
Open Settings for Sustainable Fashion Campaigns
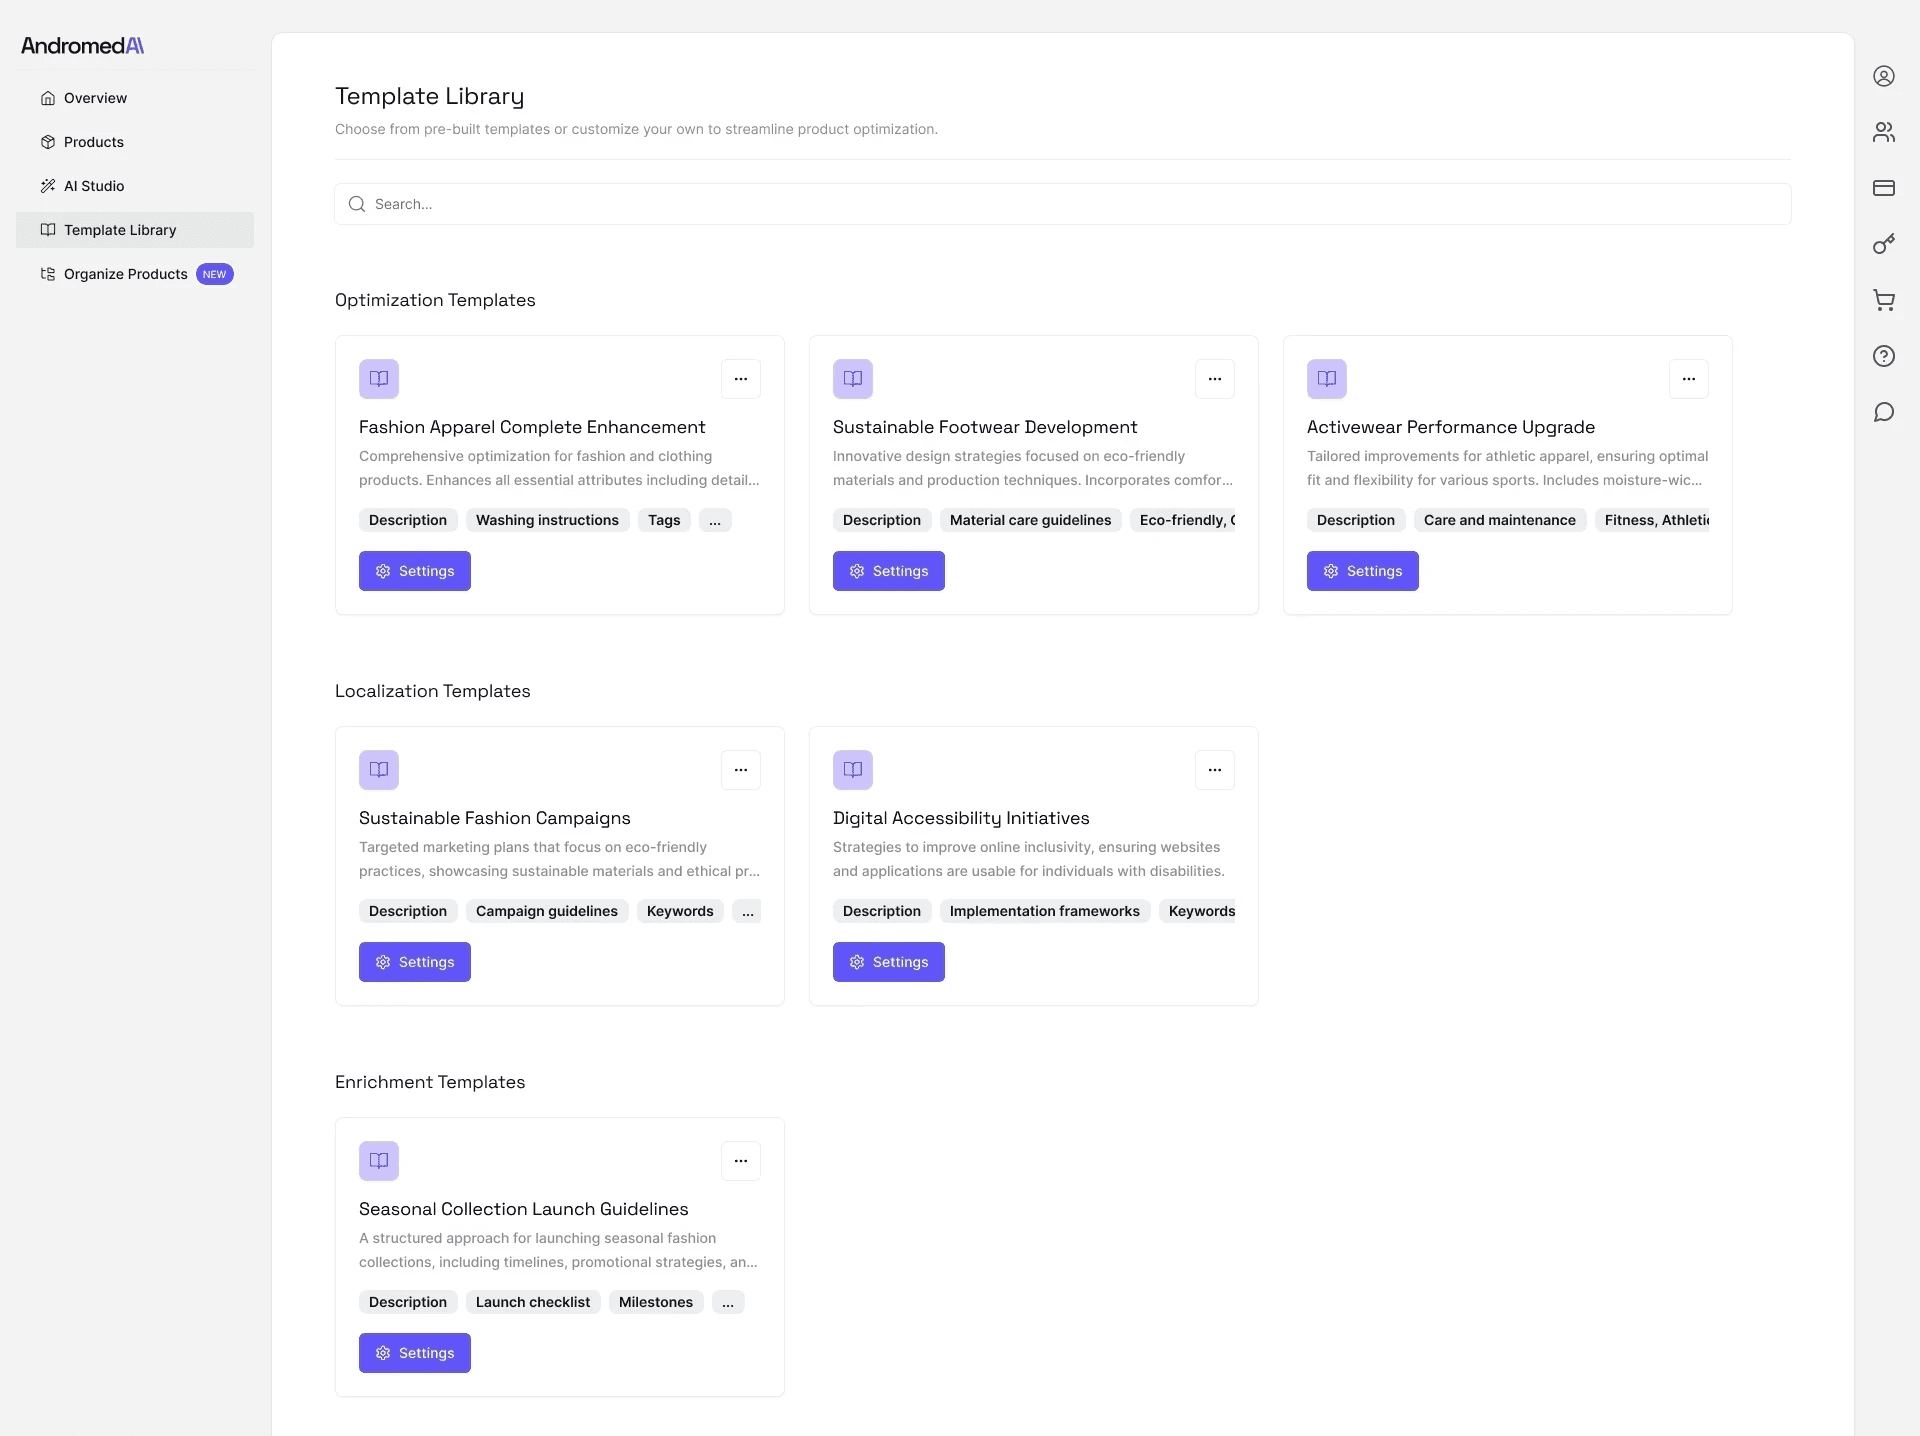415,962
